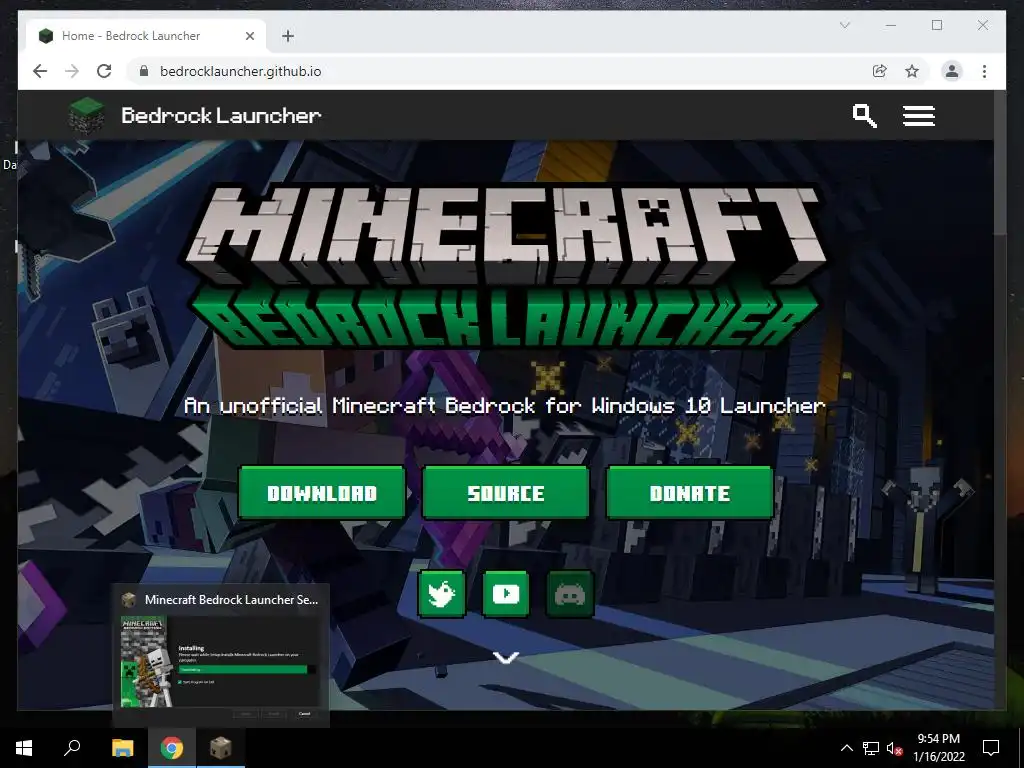Open the Twitter link button
Image resolution: width=1024 pixels, height=768 pixels.
pyautogui.click(x=441, y=594)
